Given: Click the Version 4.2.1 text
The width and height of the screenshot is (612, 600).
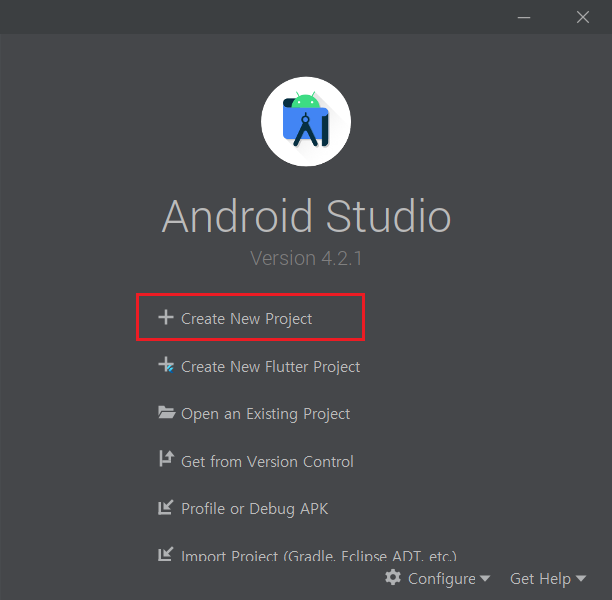Looking at the screenshot, I should (306, 258).
